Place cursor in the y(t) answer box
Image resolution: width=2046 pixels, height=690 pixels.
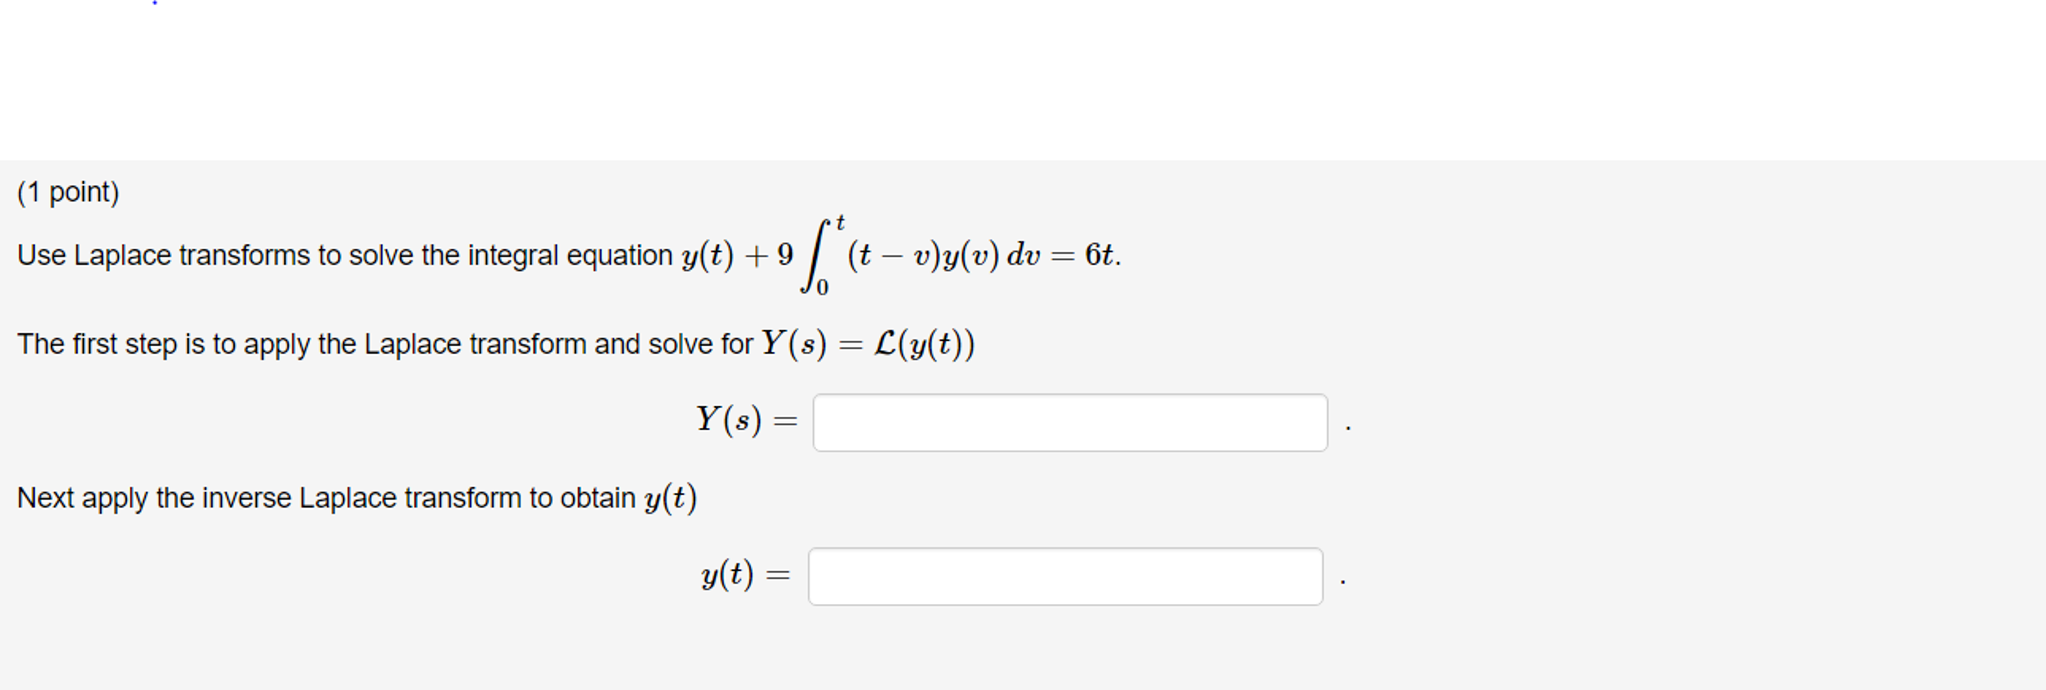tap(1065, 576)
